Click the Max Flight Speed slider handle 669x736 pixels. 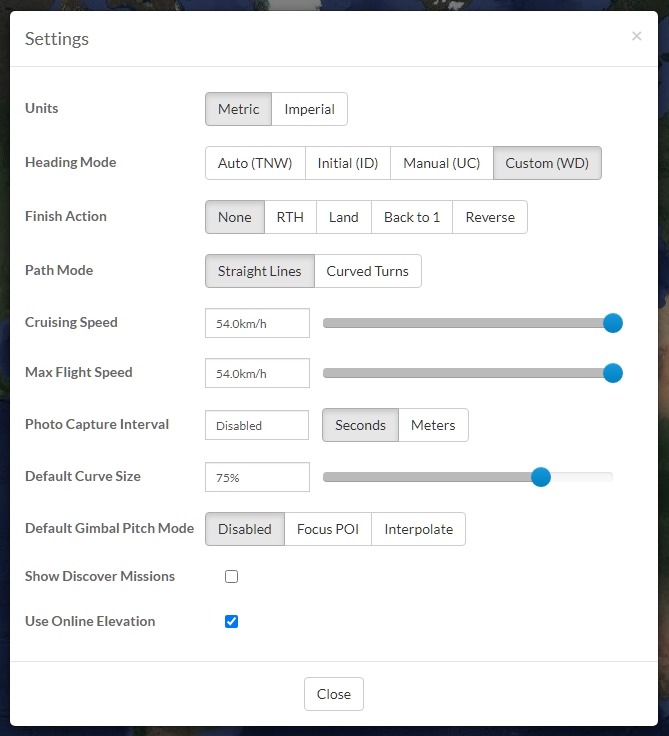pos(613,373)
